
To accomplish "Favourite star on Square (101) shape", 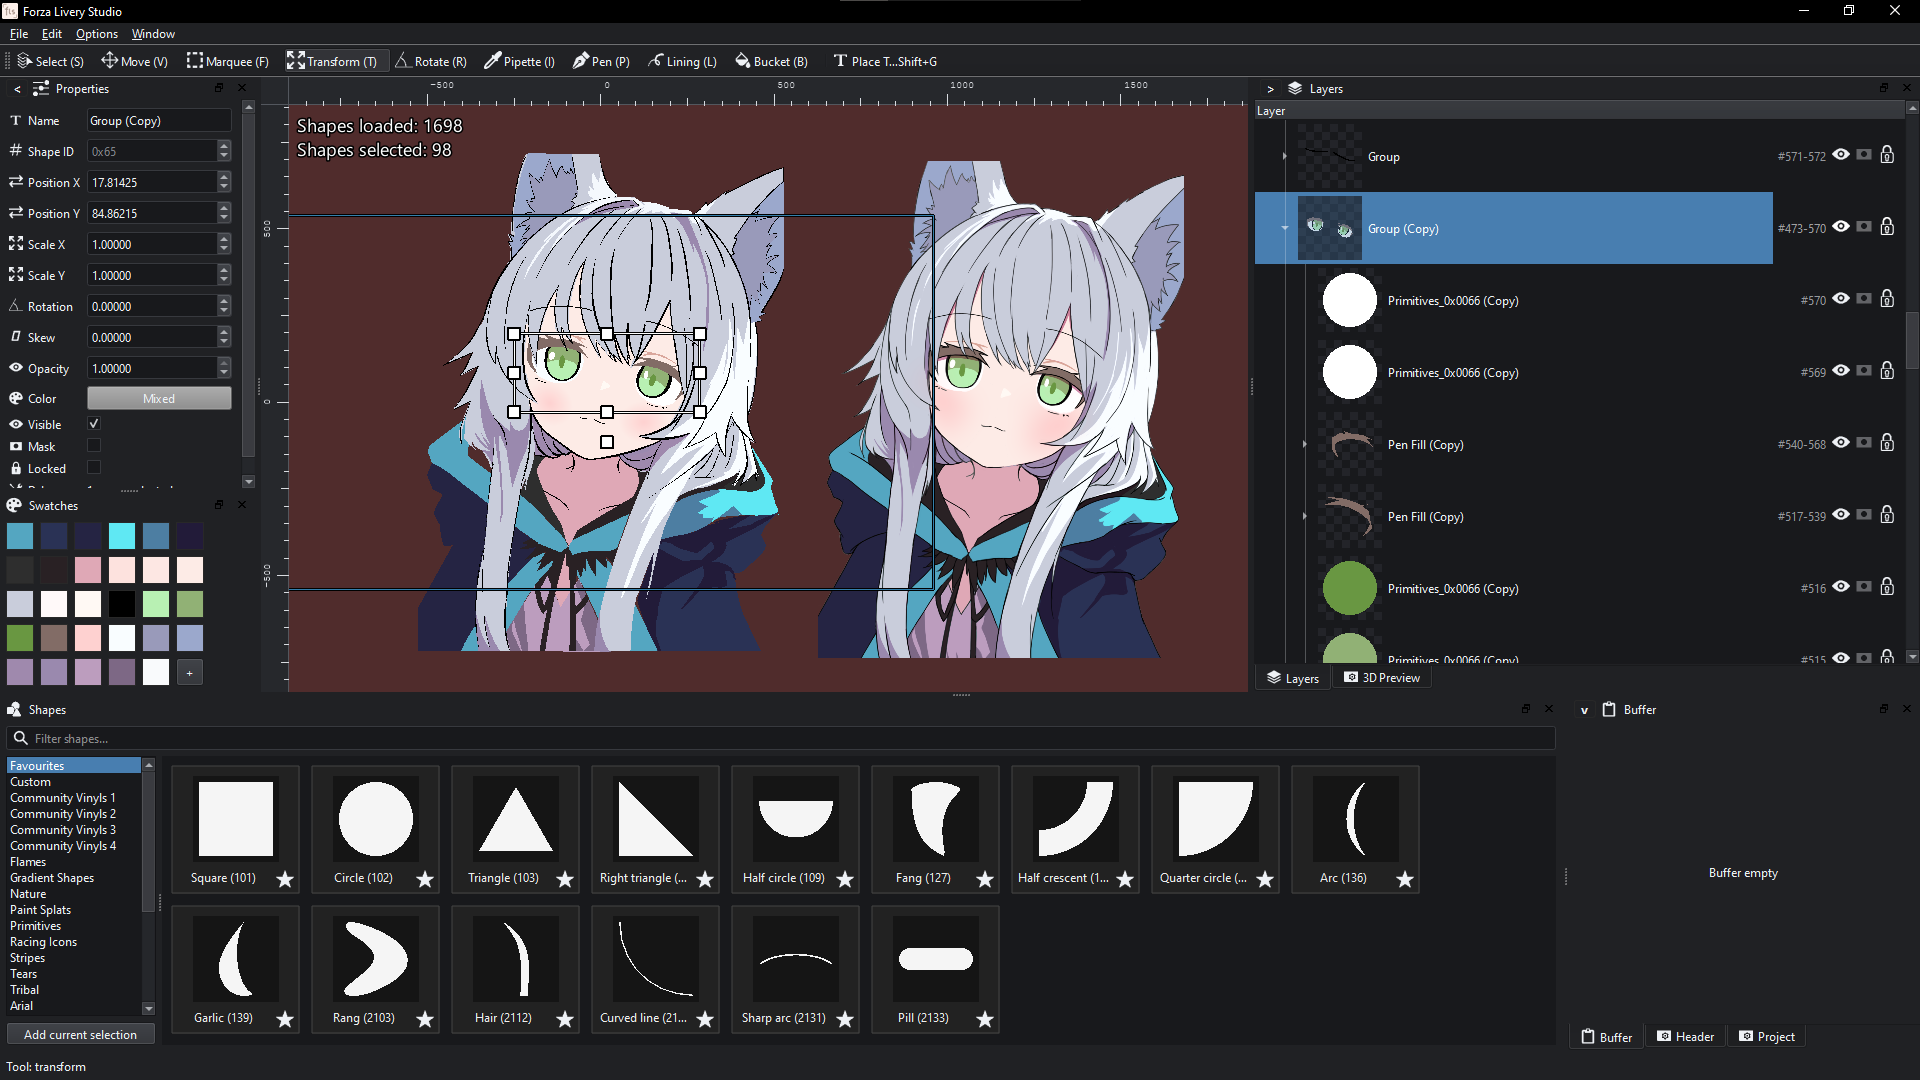I will tap(285, 879).
